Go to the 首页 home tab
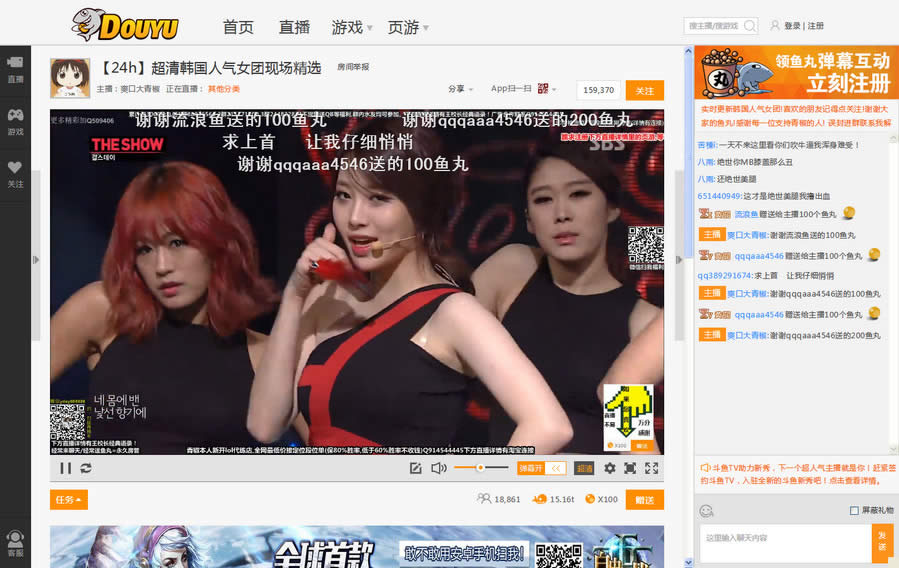This screenshot has width=899, height=568. pyautogui.click(x=238, y=27)
